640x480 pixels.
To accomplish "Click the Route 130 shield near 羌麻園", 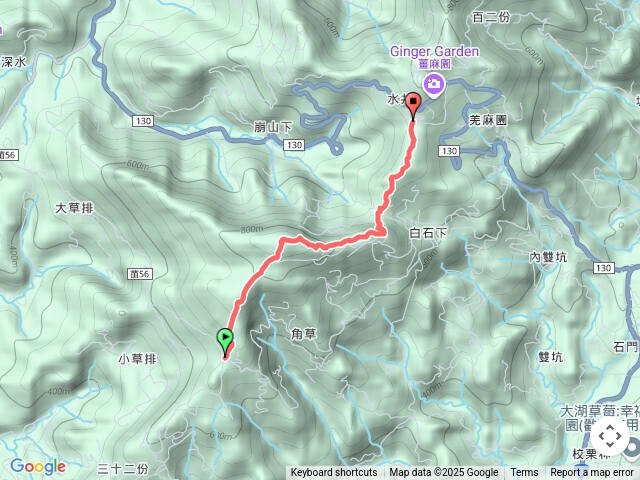I will point(449,151).
